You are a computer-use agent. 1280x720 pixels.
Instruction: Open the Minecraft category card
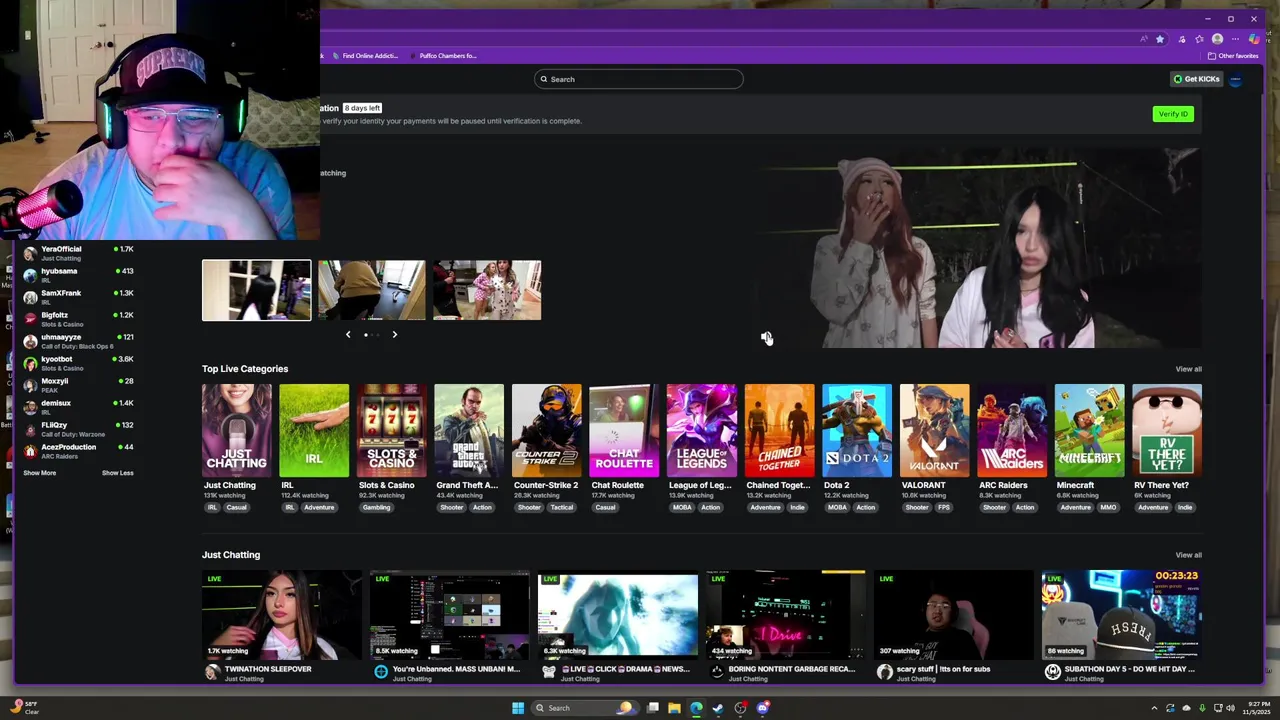(x=1089, y=430)
